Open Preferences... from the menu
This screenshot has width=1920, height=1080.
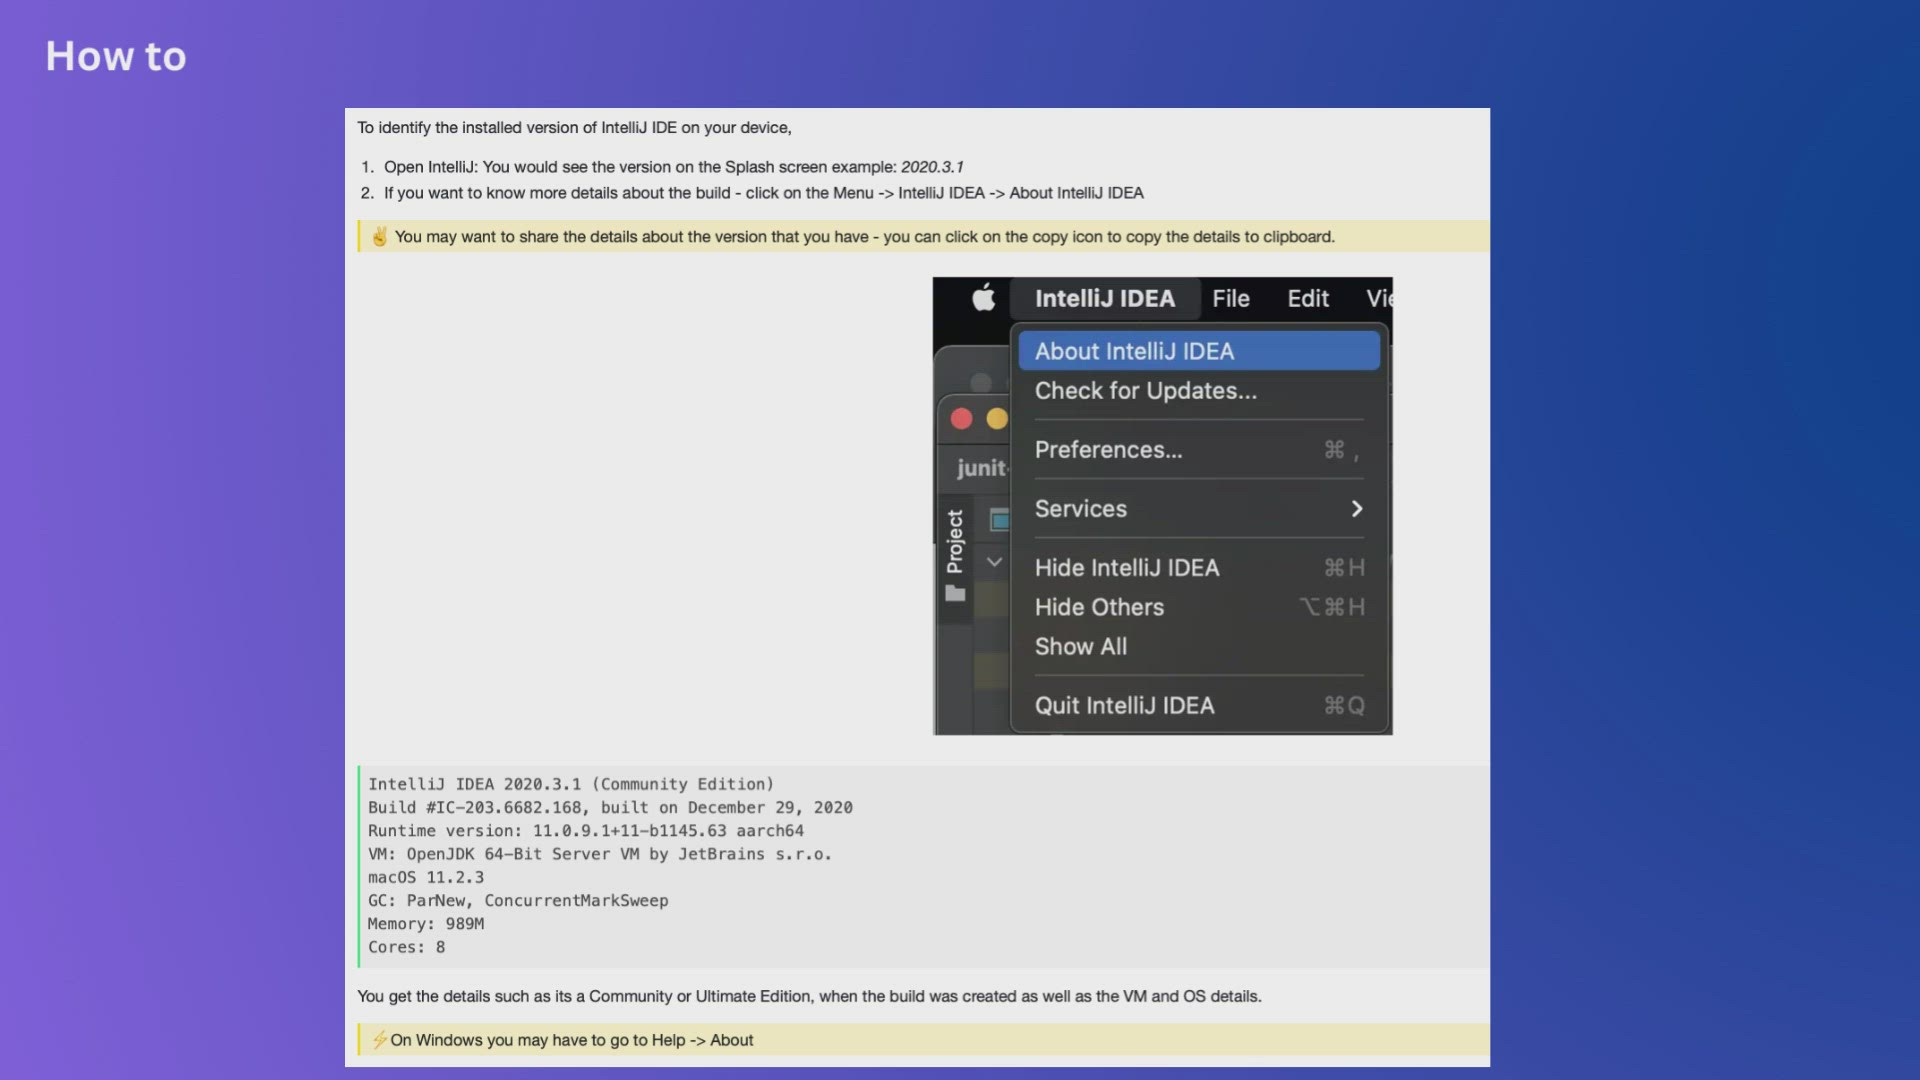pos(1108,450)
